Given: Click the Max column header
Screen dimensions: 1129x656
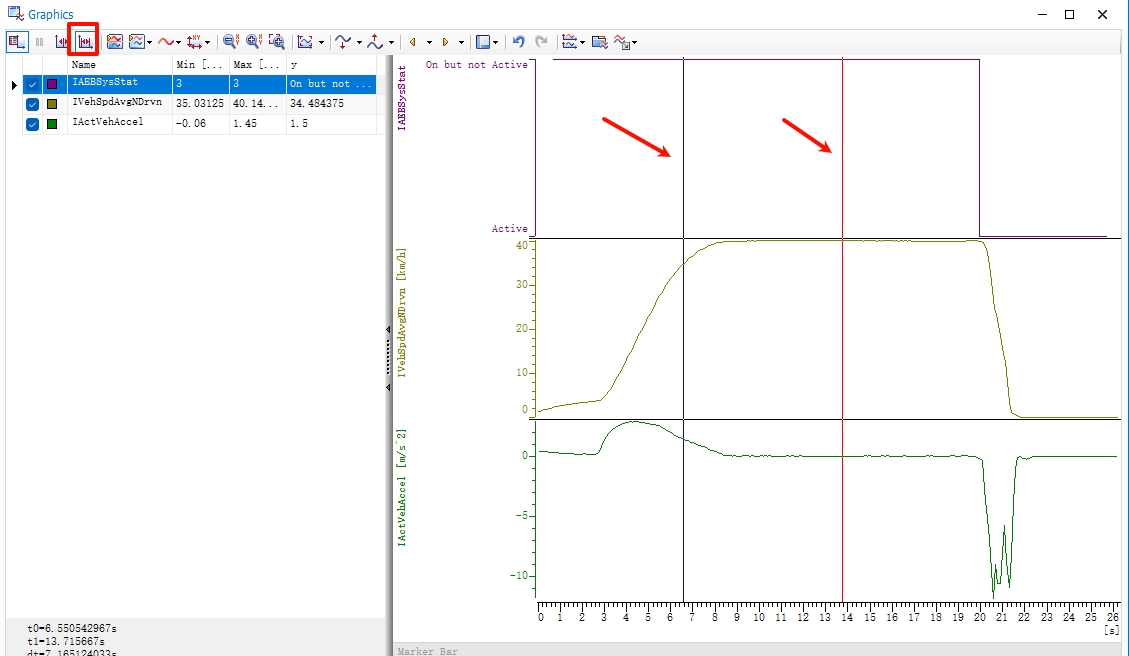Looking at the screenshot, I should pyautogui.click(x=256, y=65).
